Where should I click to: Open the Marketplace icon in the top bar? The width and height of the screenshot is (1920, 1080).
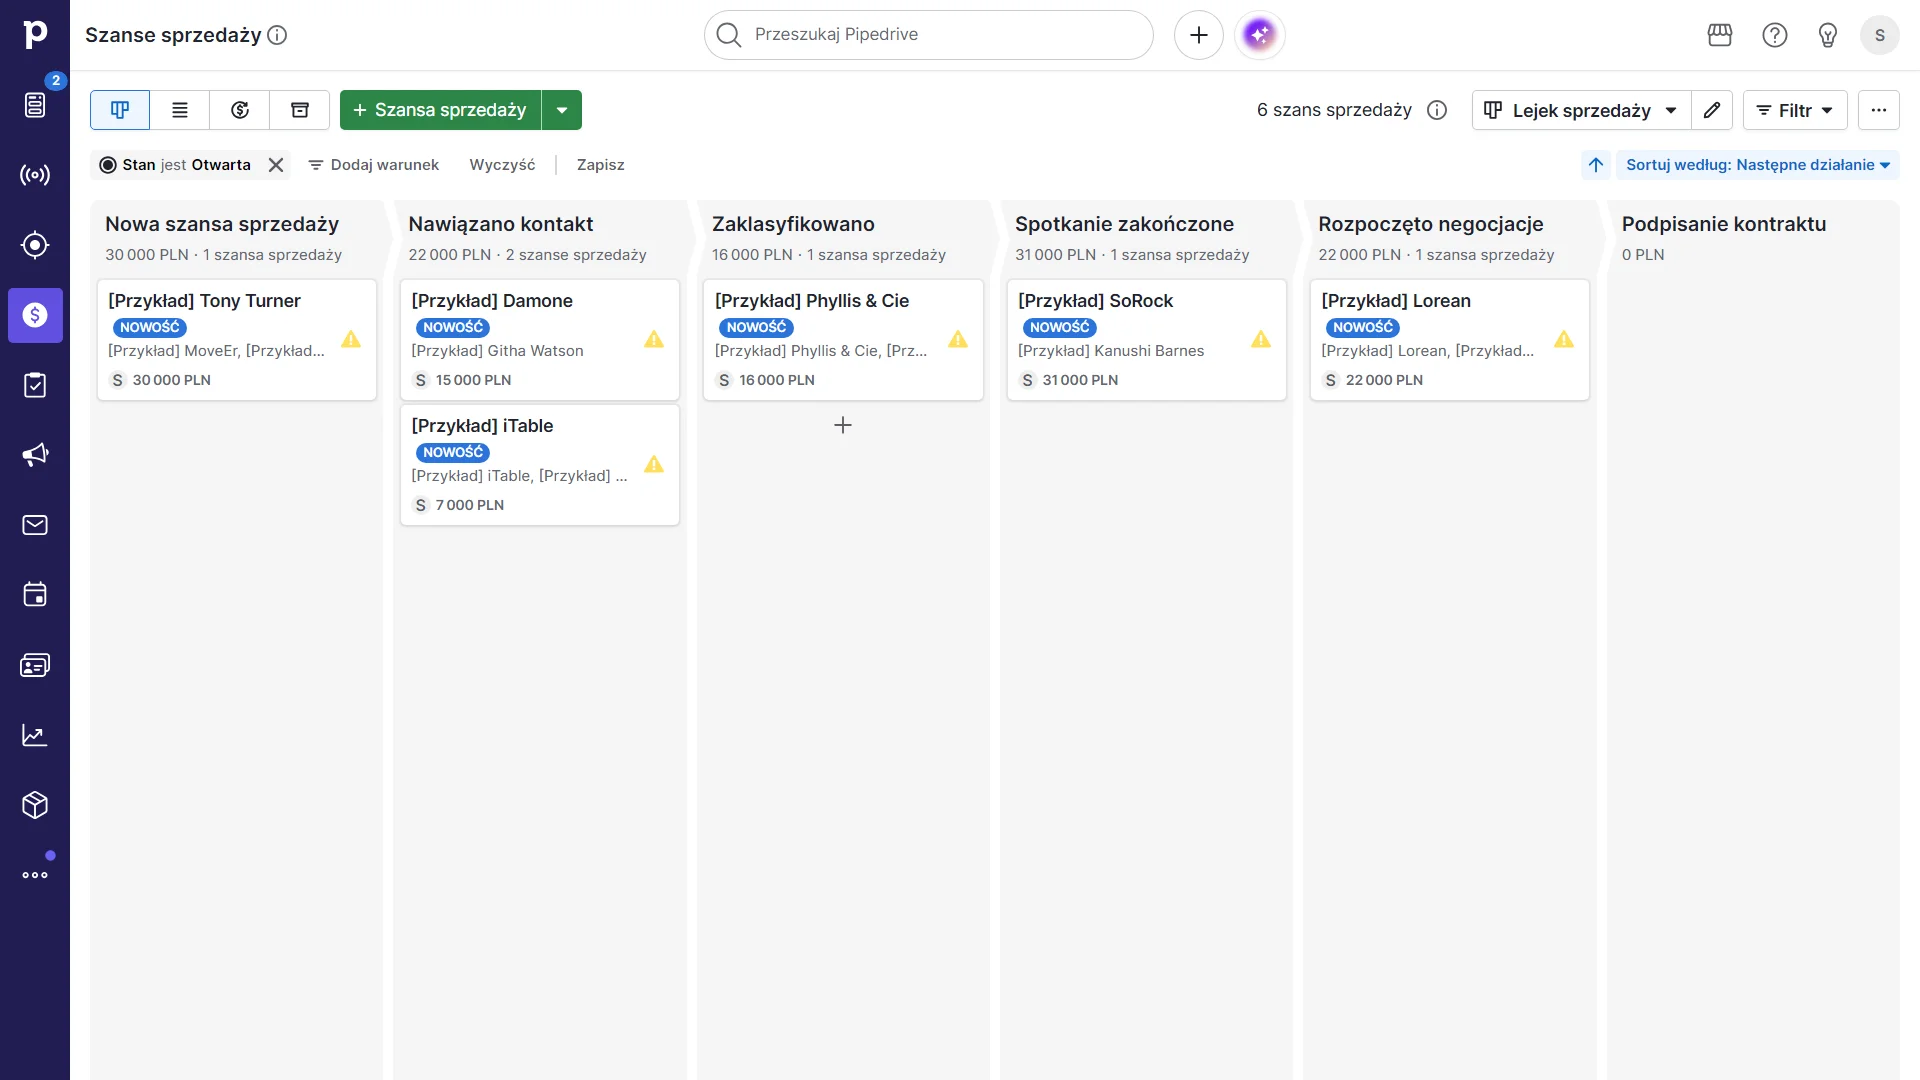1719,35
